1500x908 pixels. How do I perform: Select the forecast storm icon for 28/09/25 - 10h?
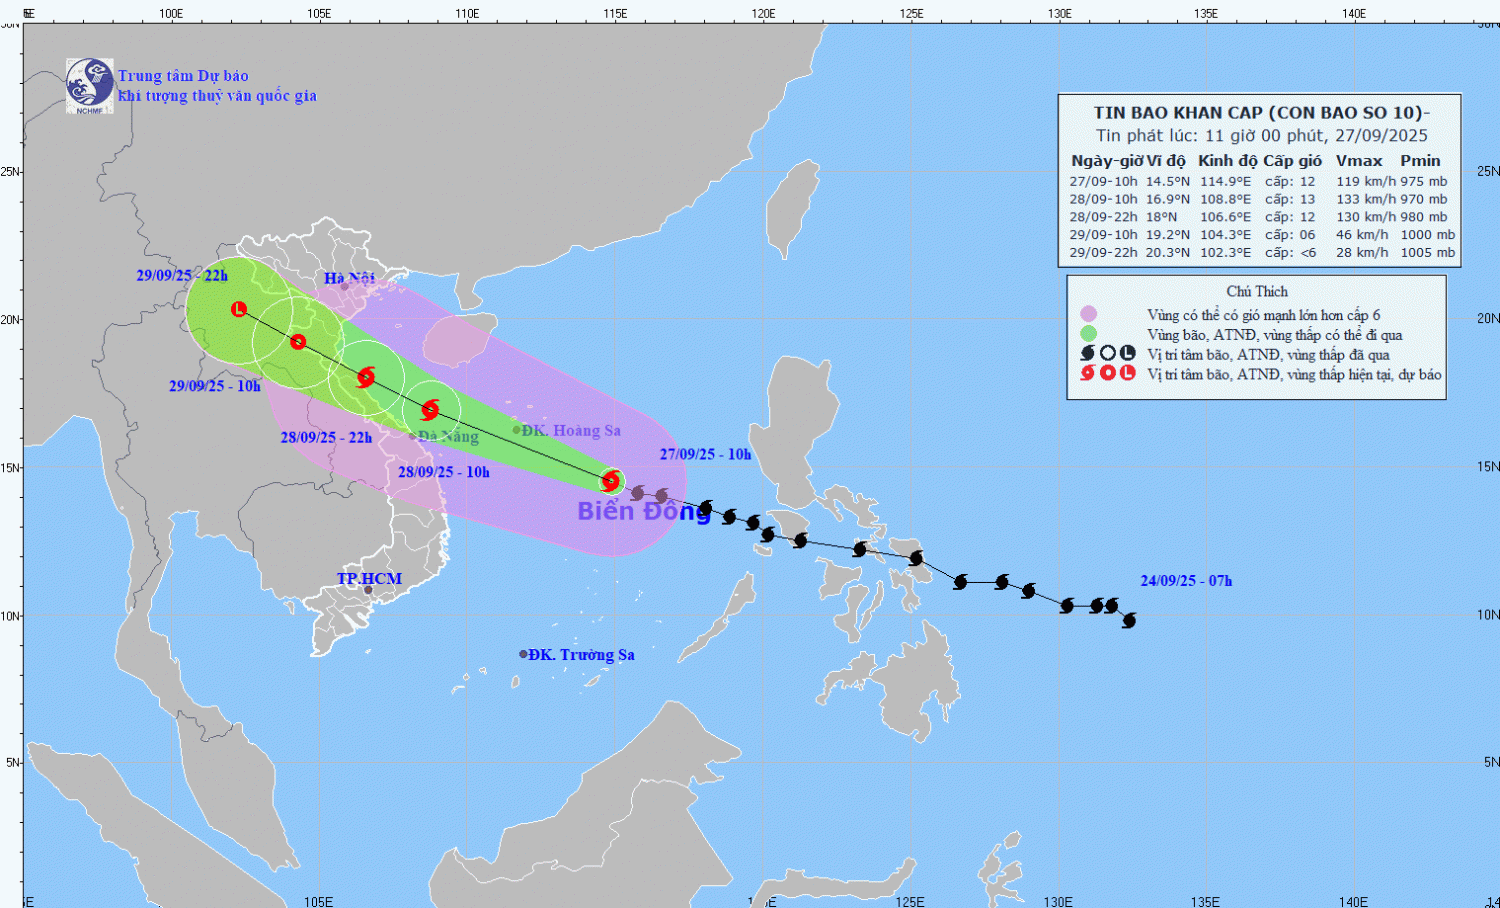[430, 409]
